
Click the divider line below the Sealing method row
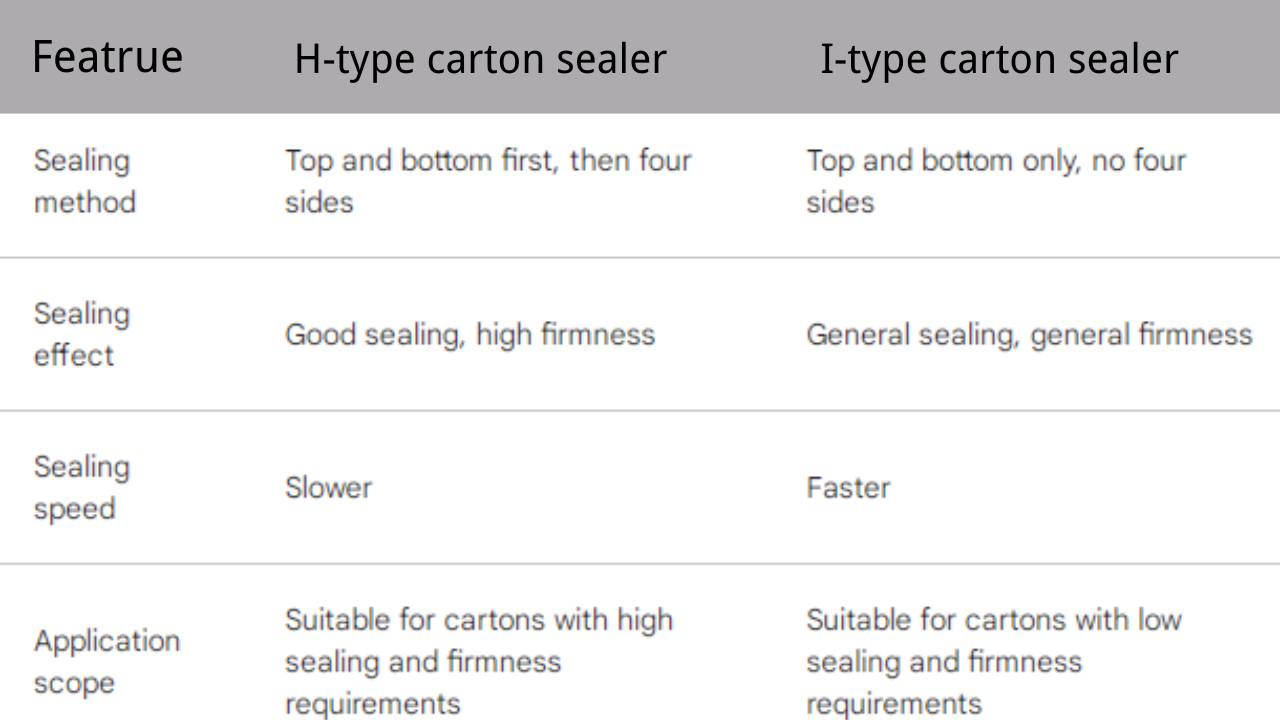(x=640, y=258)
